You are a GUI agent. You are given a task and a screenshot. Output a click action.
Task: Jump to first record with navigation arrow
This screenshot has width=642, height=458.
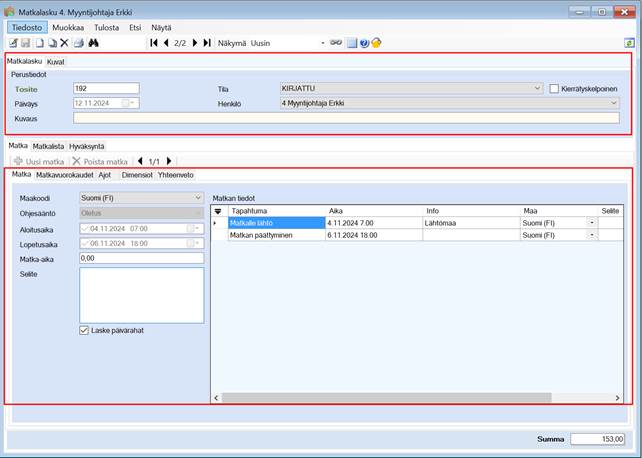[154, 44]
